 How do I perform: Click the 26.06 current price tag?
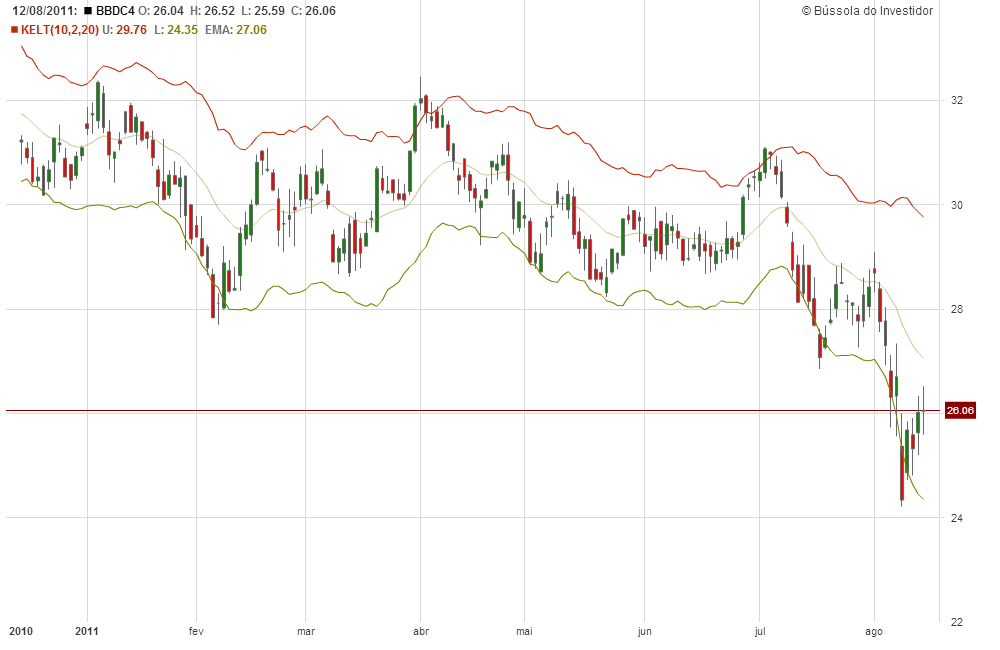pos(960,410)
